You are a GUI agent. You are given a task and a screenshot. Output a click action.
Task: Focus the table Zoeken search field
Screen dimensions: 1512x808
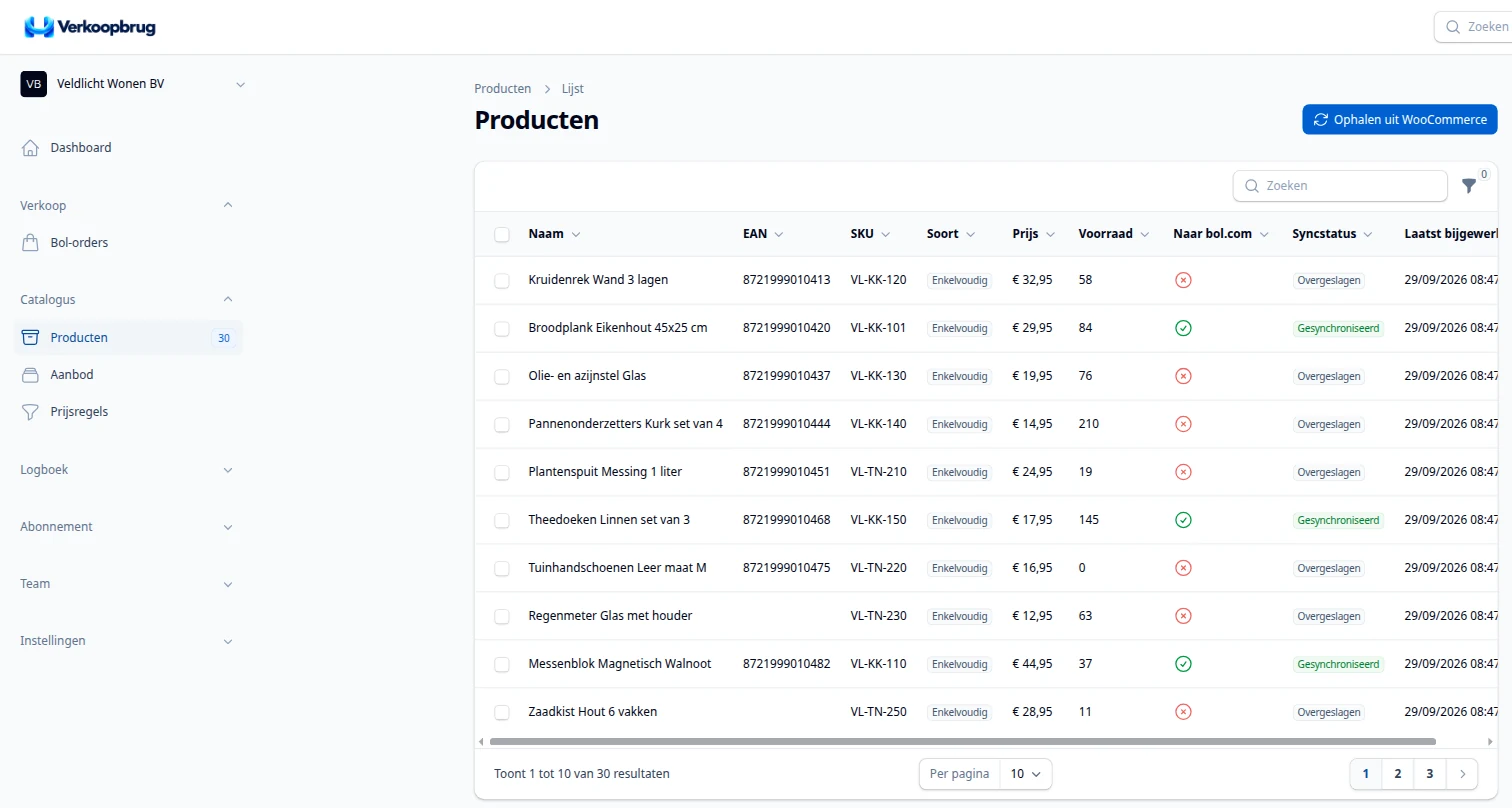coord(1340,186)
